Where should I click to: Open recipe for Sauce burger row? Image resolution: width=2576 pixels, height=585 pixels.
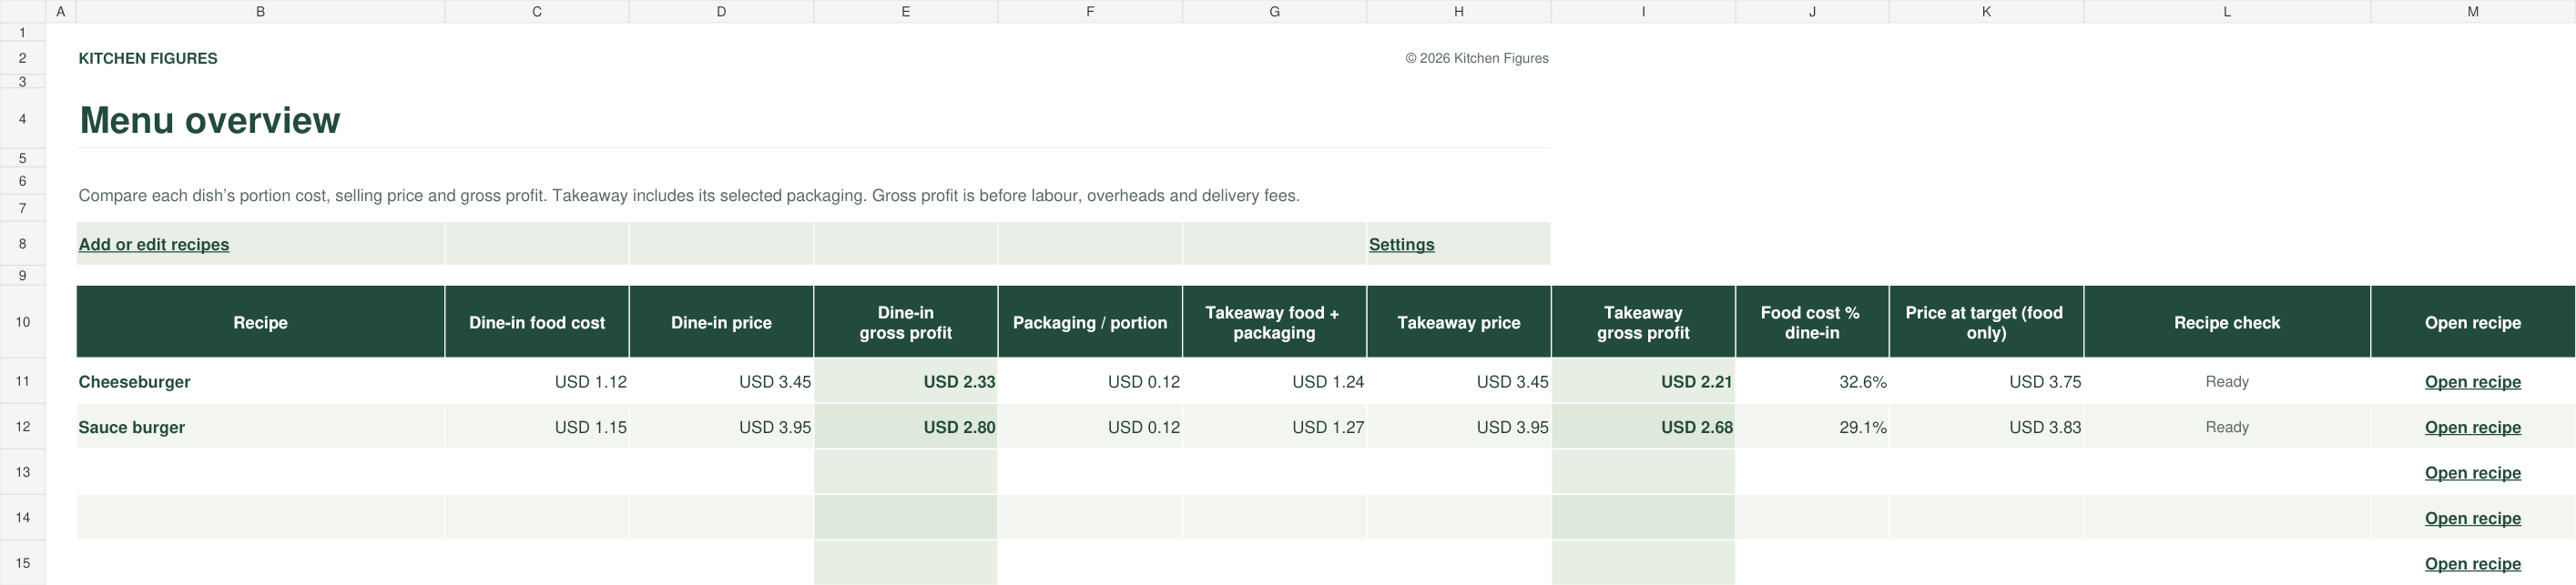[x=2472, y=427]
